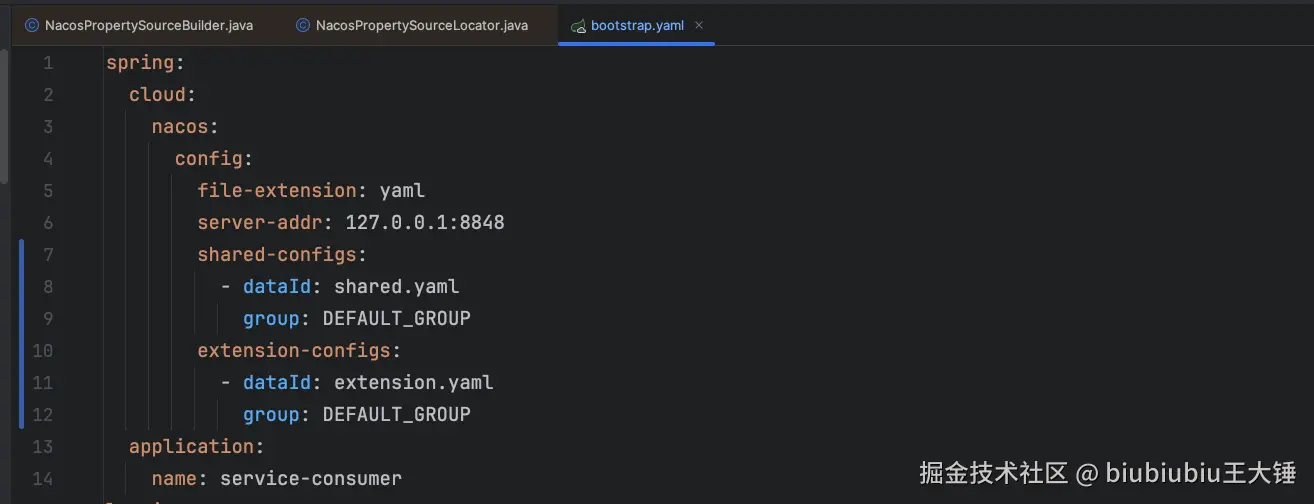Switch to the NacosPropertySourceBuilder.java tab
Screen dimensions: 1314x504
click(148, 25)
